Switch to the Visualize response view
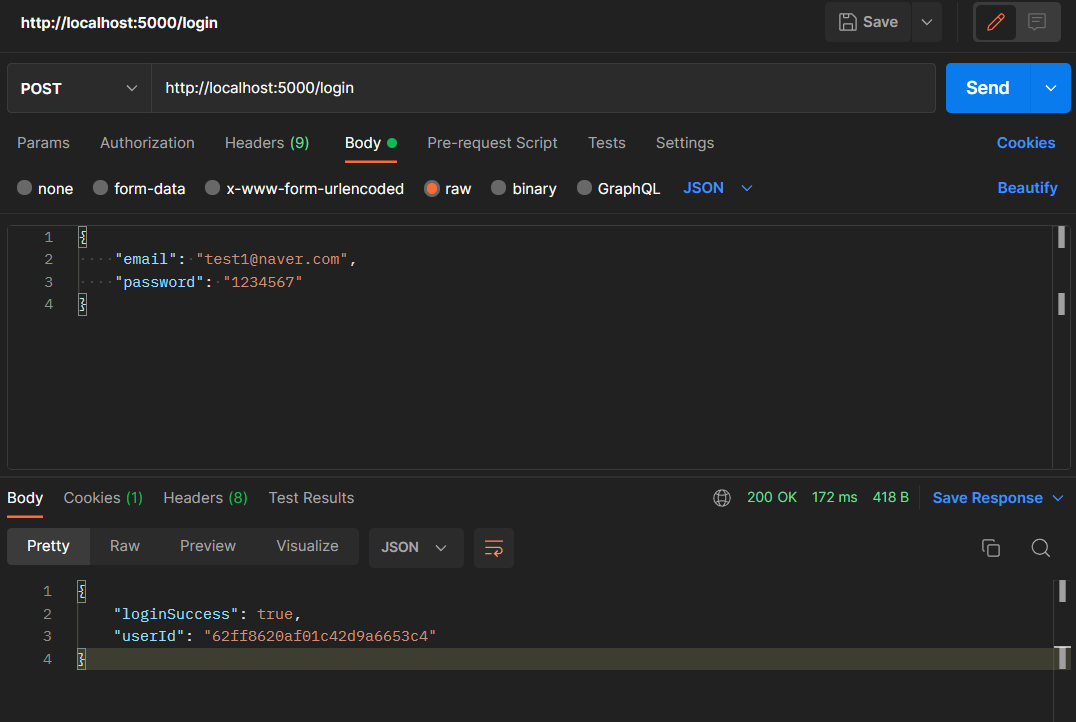This screenshot has height=722, width=1076. pyautogui.click(x=307, y=546)
